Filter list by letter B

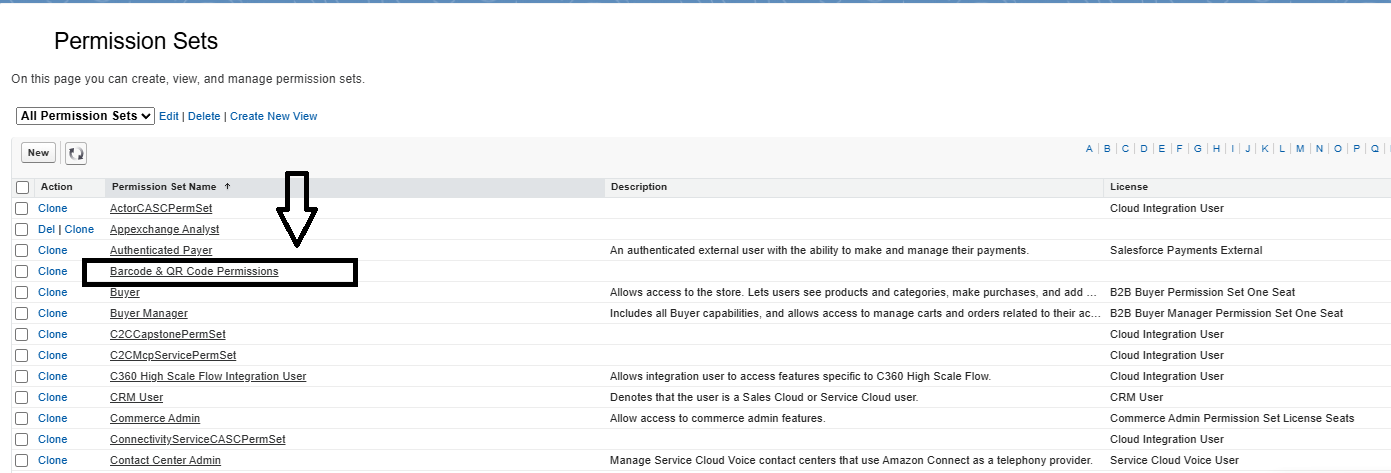[x=1108, y=149]
